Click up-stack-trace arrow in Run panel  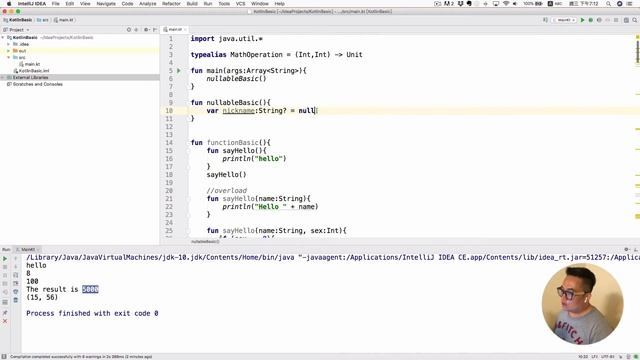(x=16, y=258)
